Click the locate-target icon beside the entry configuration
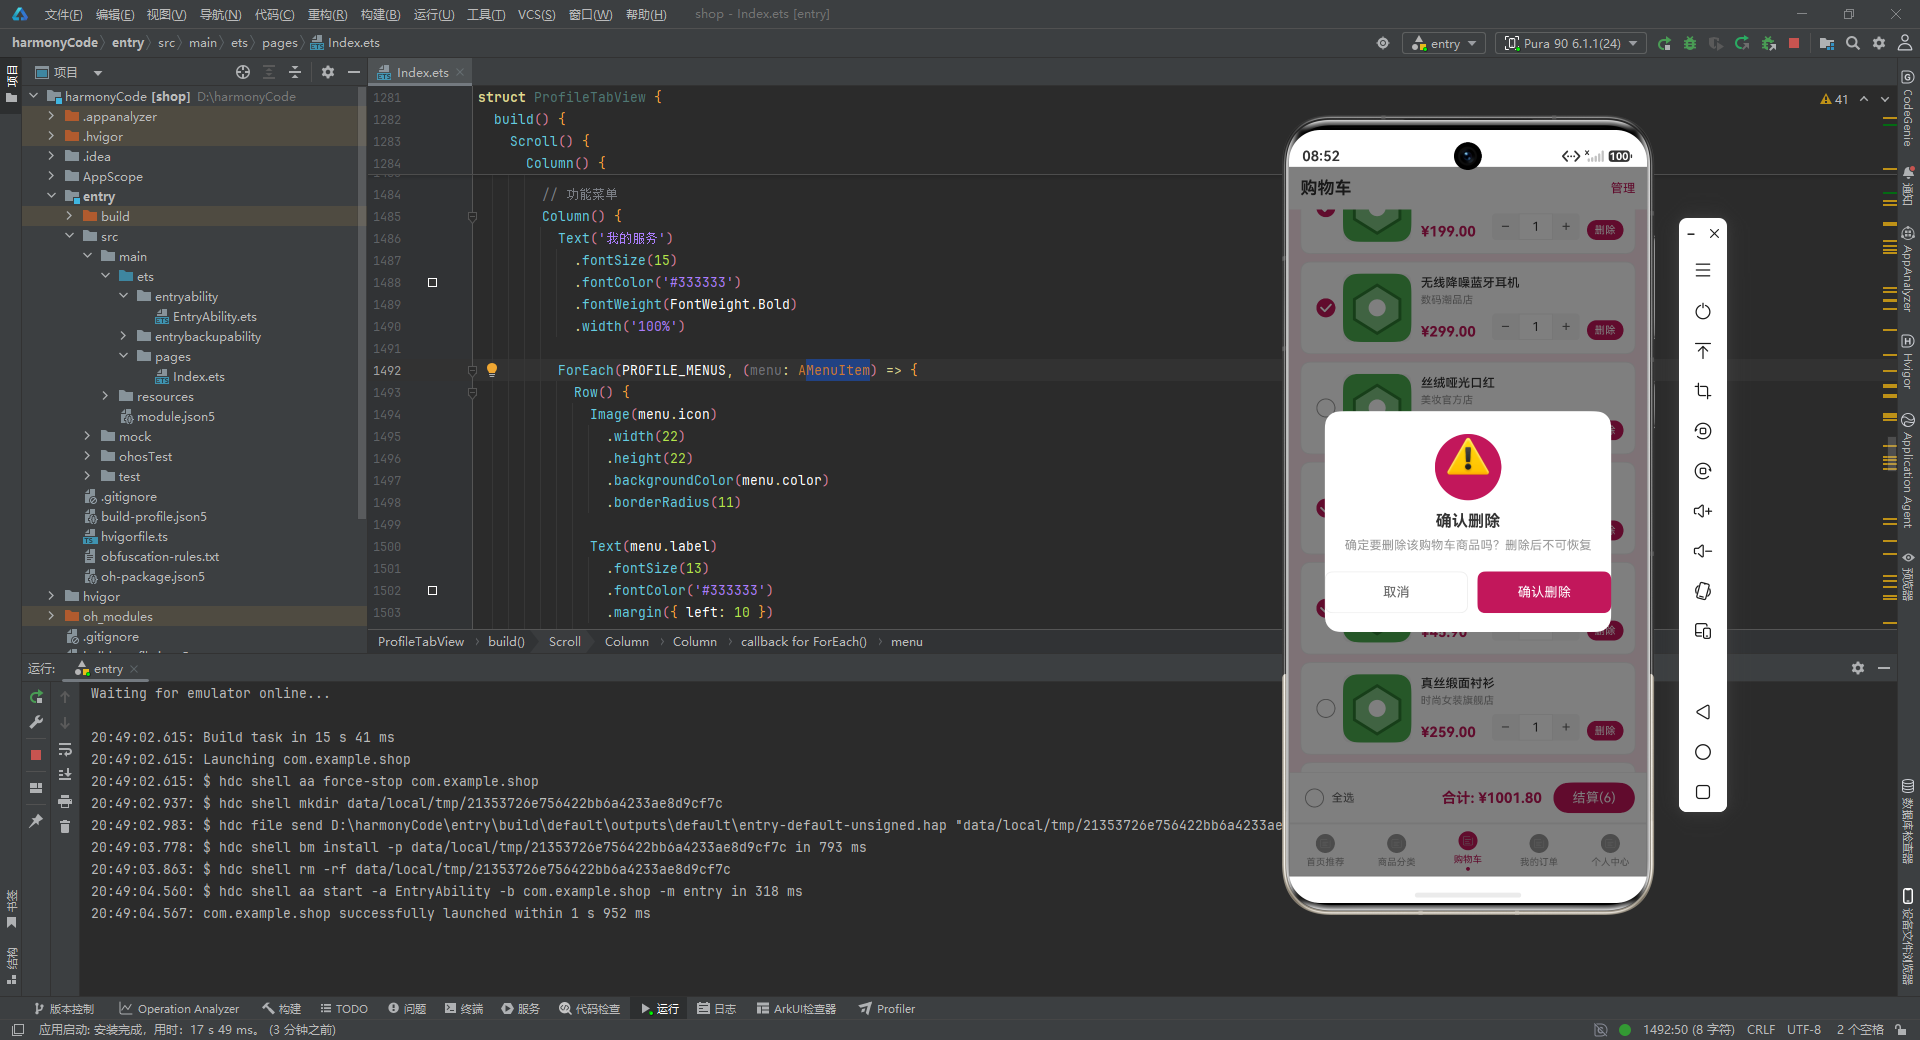Image resolution: width=1920 pixels, height=1040 pixels. click(1383, 43)
